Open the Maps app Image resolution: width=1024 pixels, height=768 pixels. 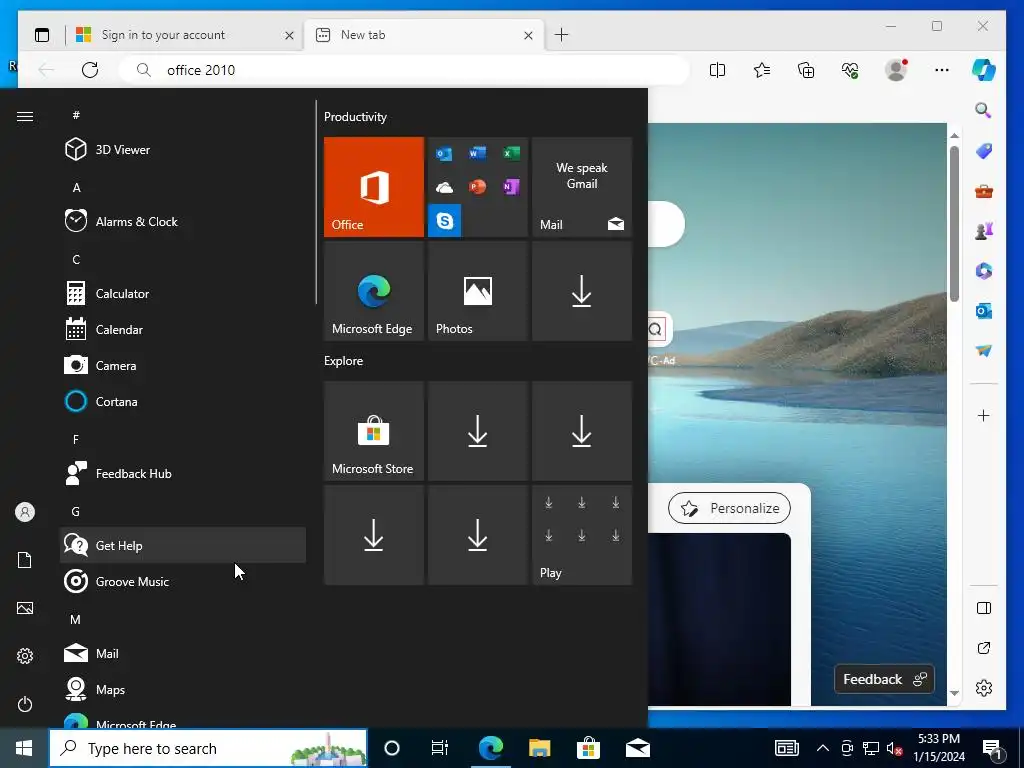pos(183,689)
